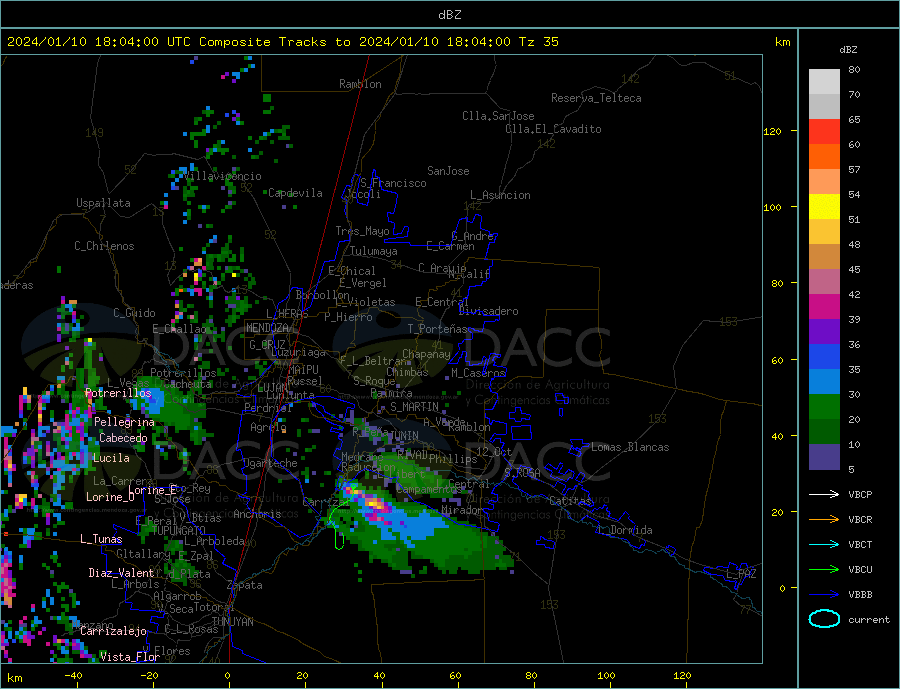This screenshot has width=900, height=689.
Task: Click the Diaz_Valent label
Action: (x=122, y=573)
